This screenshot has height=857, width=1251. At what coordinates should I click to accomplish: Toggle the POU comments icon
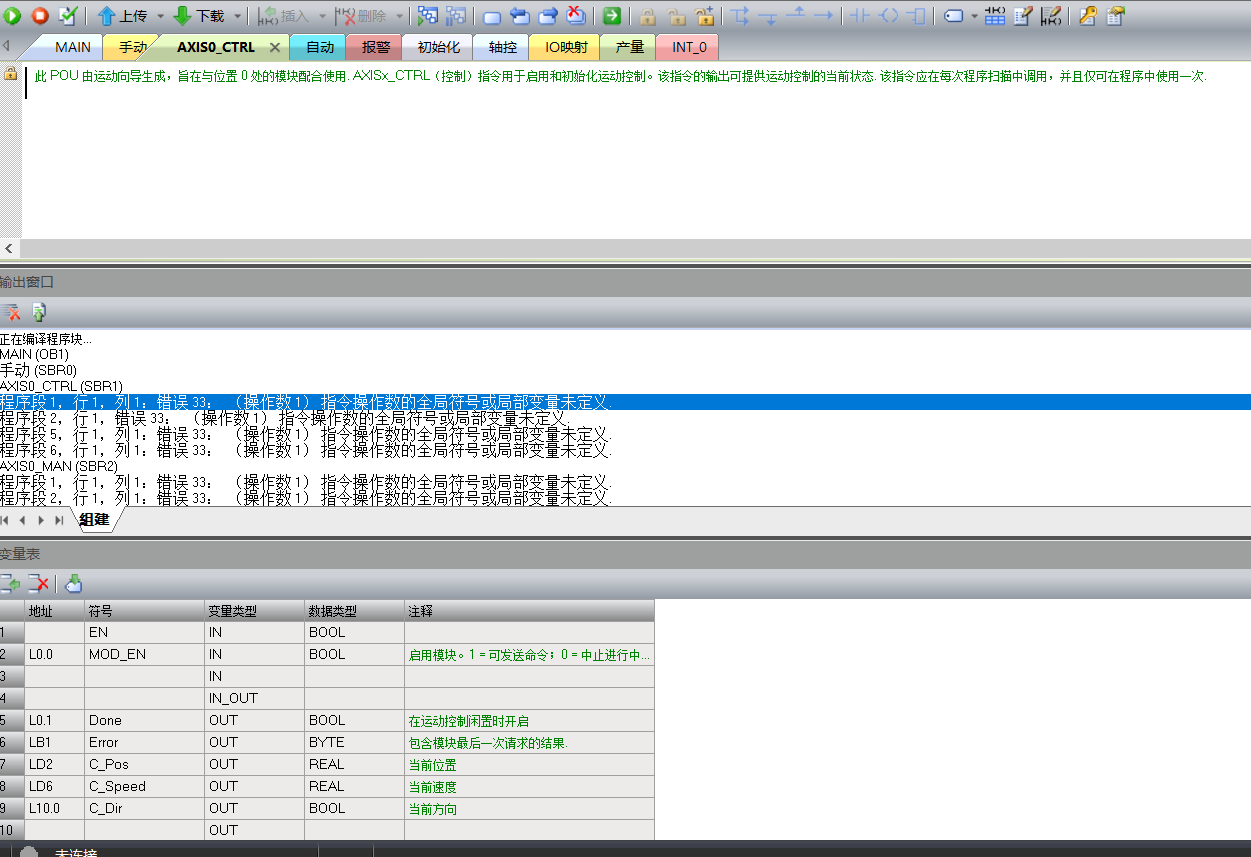1023,16
